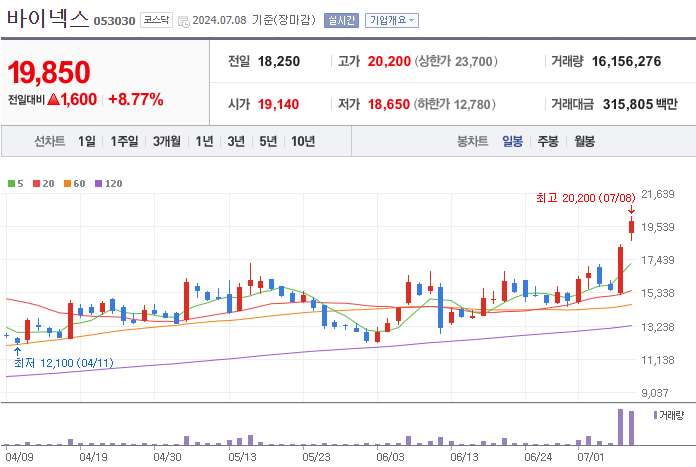The width and height of the screenshot is (696, 467).
Task: Click the red 20-day moving average swatch
Action: click(x=36, y=183)
